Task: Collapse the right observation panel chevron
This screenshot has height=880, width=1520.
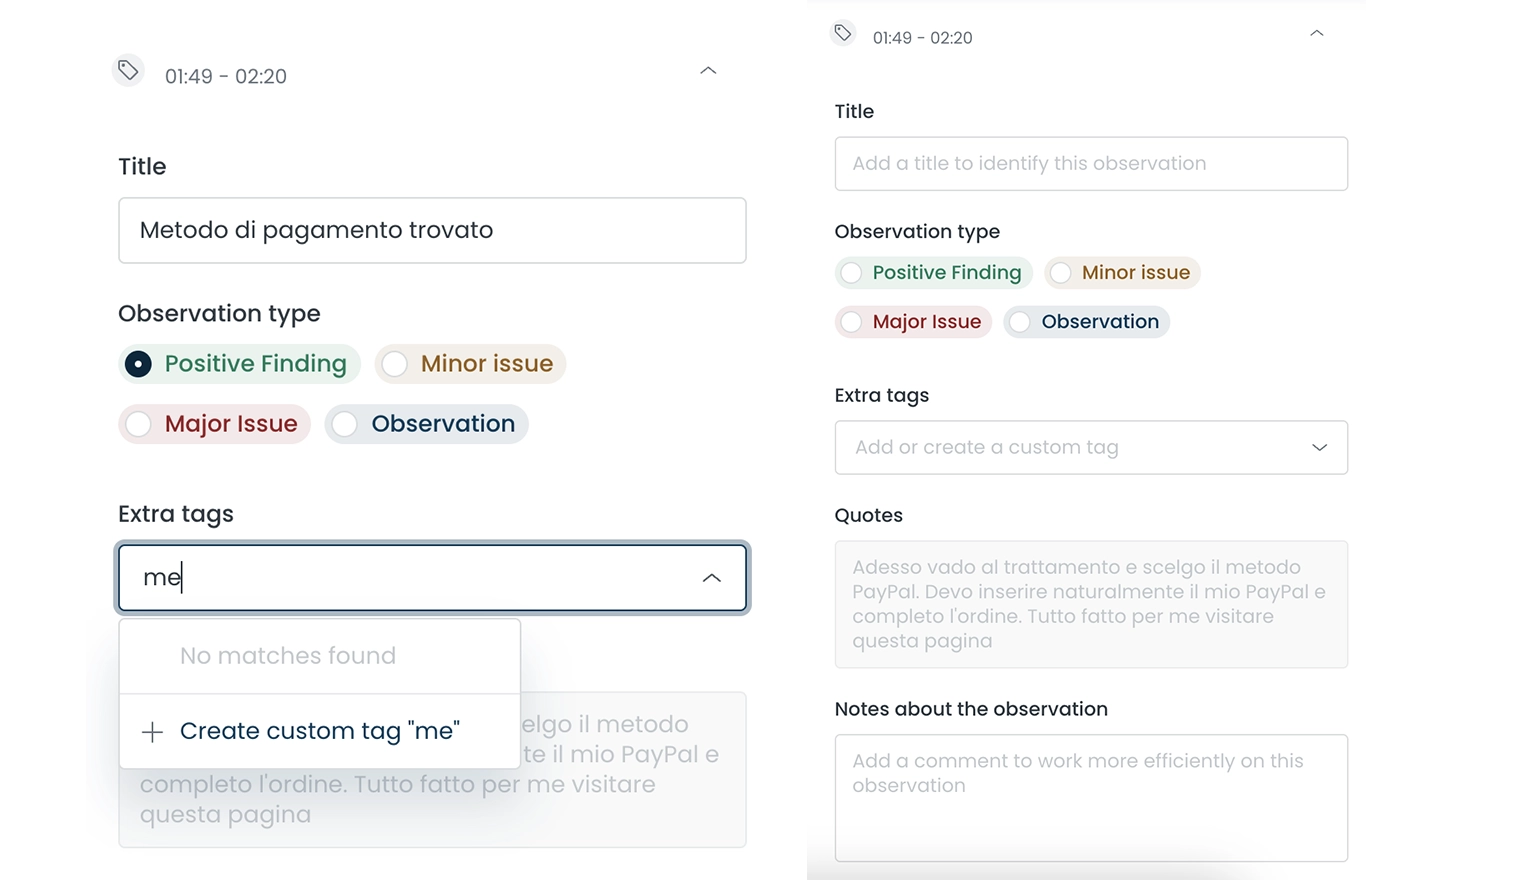Action: point(1316,34)
